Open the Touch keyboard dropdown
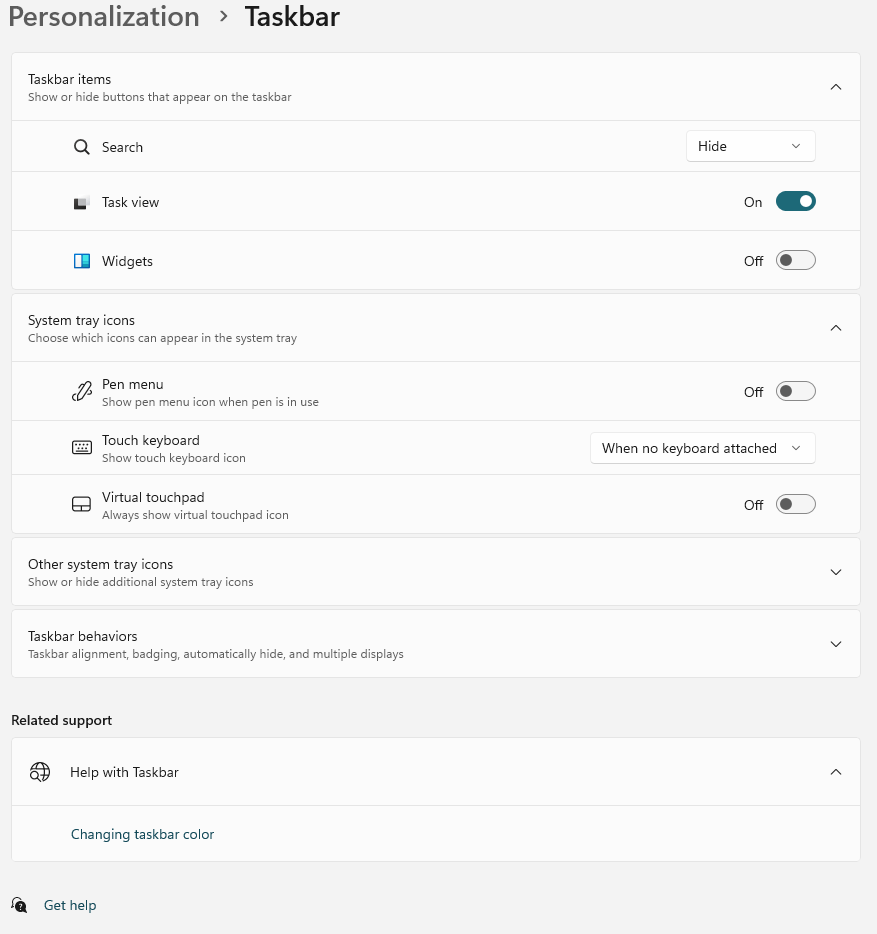Image resolution: width=877 pixels, height=934 pixels. pyautogui.click(x=702, y=448)
